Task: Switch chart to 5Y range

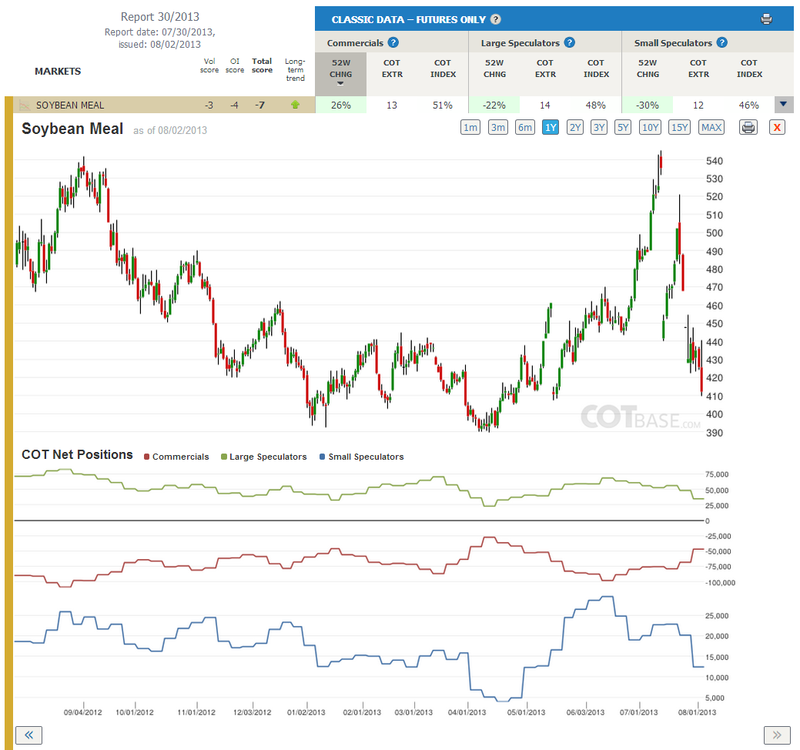Action: tap(623, 127)
